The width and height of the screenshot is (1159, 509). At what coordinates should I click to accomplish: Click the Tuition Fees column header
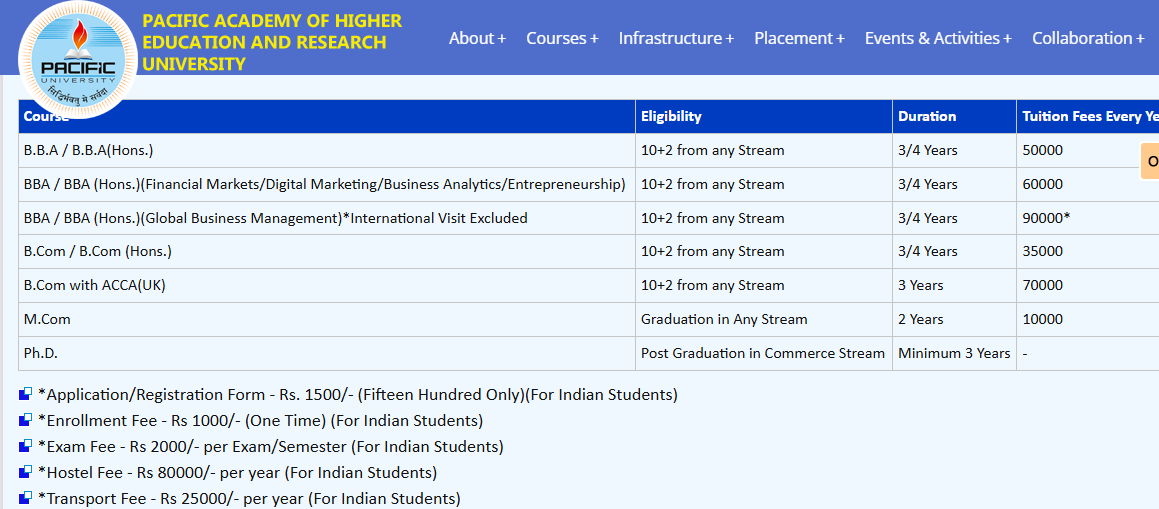[x=1087, y=116]
